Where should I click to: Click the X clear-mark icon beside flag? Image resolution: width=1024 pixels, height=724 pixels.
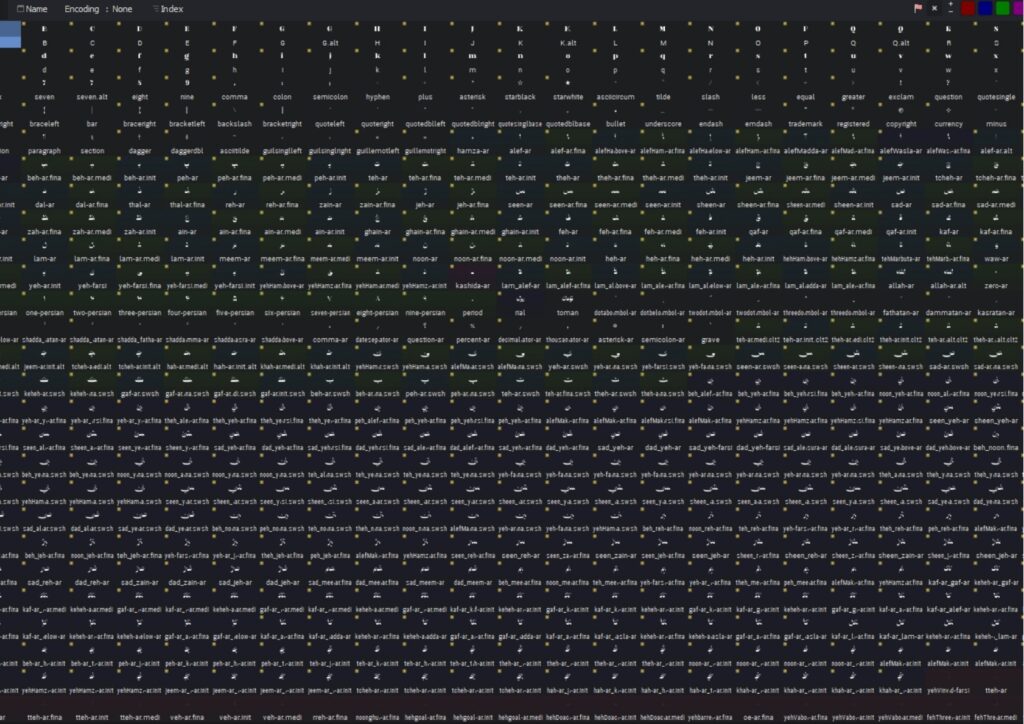tap(934, 8)
